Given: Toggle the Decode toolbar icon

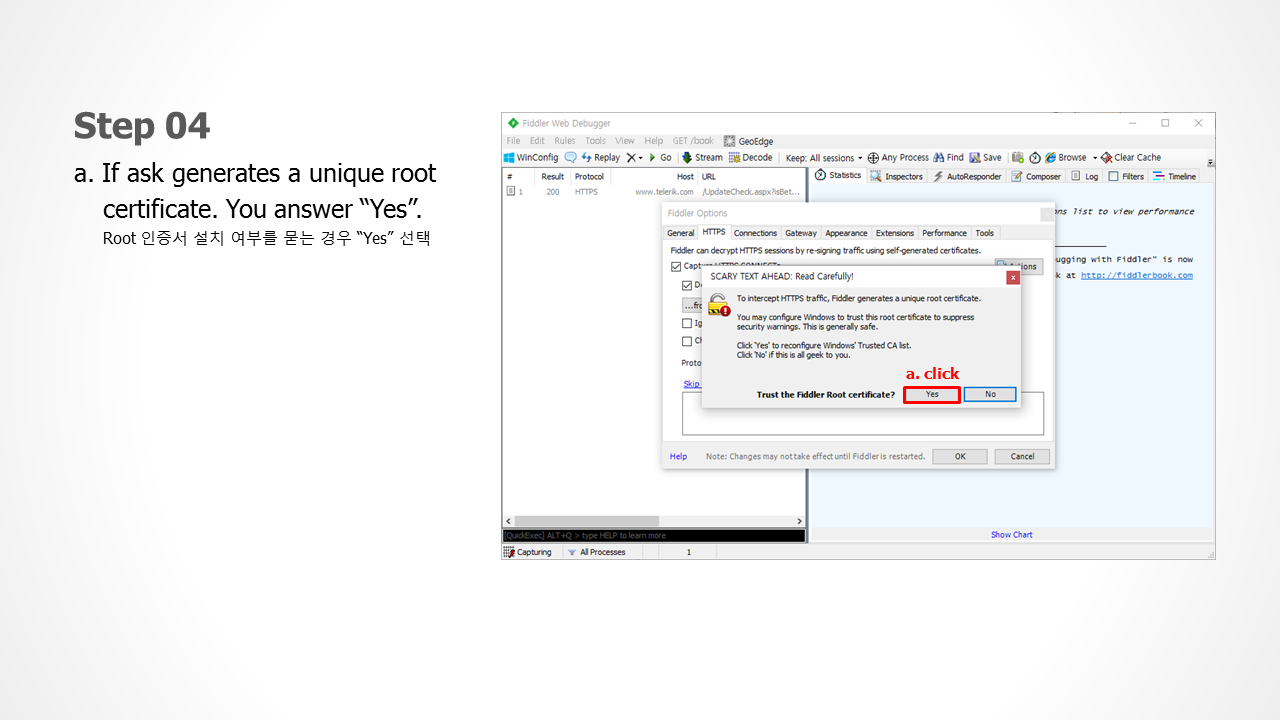Looking at the screenshot, I should [735, 158].
